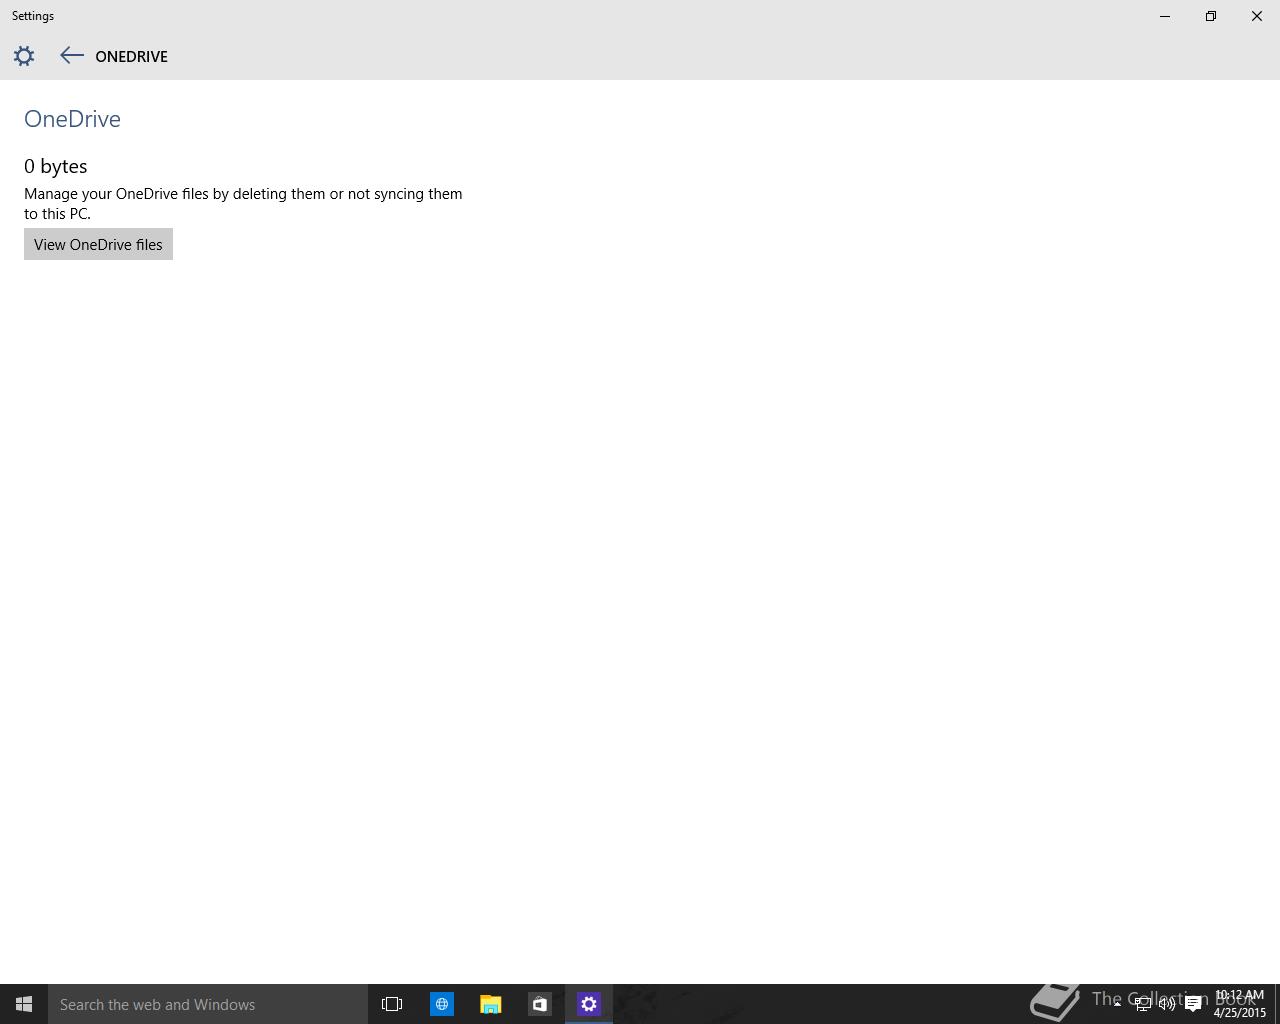Screen dimensions: 1280x1024
Task: Open the Action Center notifications icon
Action: point(1193,1004)
